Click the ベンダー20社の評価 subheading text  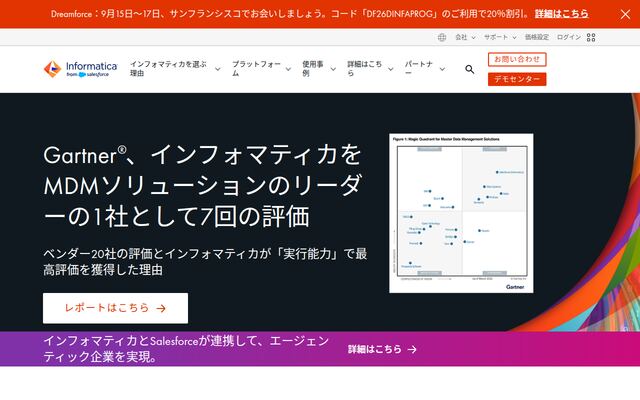click(x=205, y=262)
